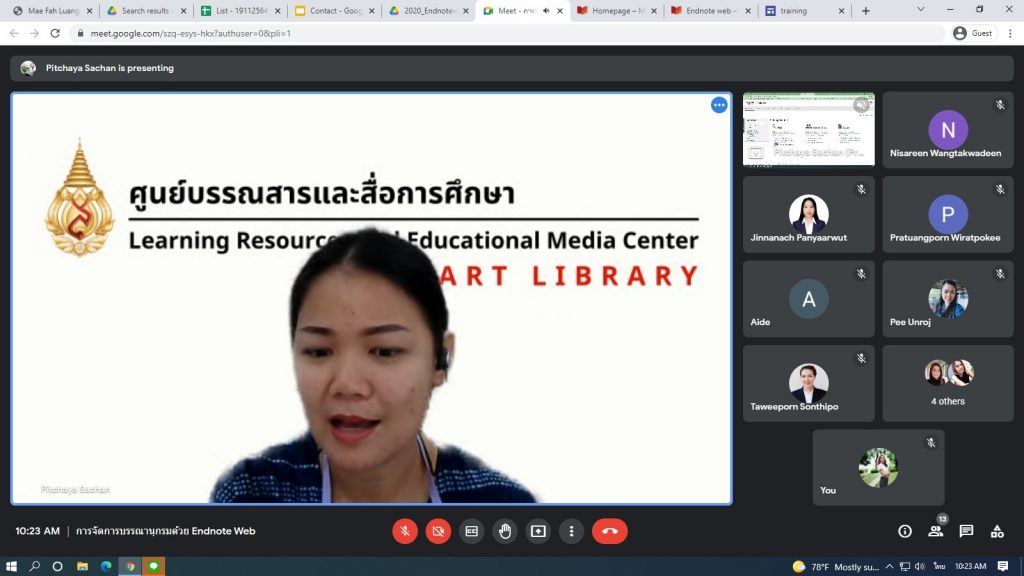Open a new browser tab
Viewport: 1024px width, 576px height.
tap(866, 11)
